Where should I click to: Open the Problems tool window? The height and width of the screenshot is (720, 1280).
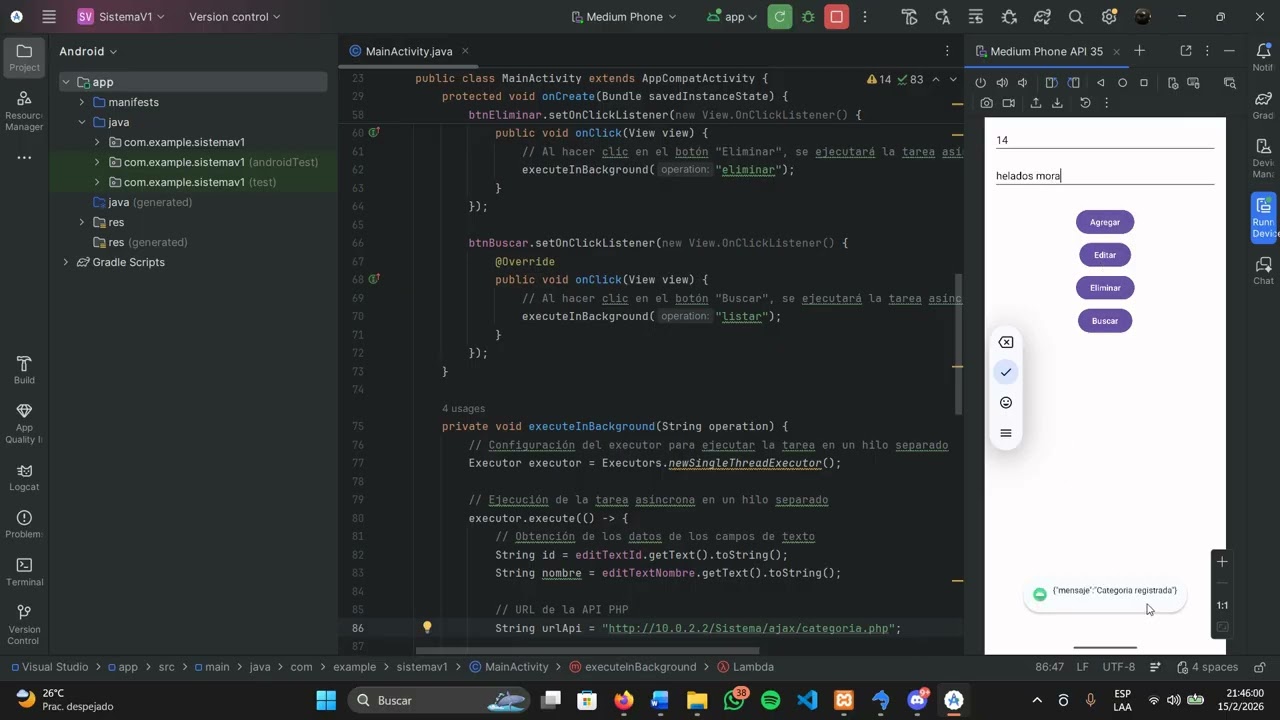coord(24,524)
